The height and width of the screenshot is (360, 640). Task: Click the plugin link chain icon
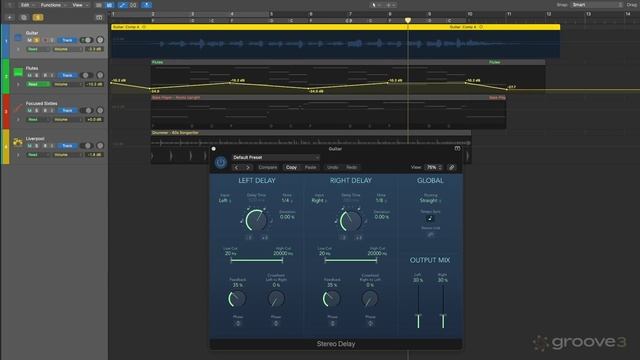(451, 167)
